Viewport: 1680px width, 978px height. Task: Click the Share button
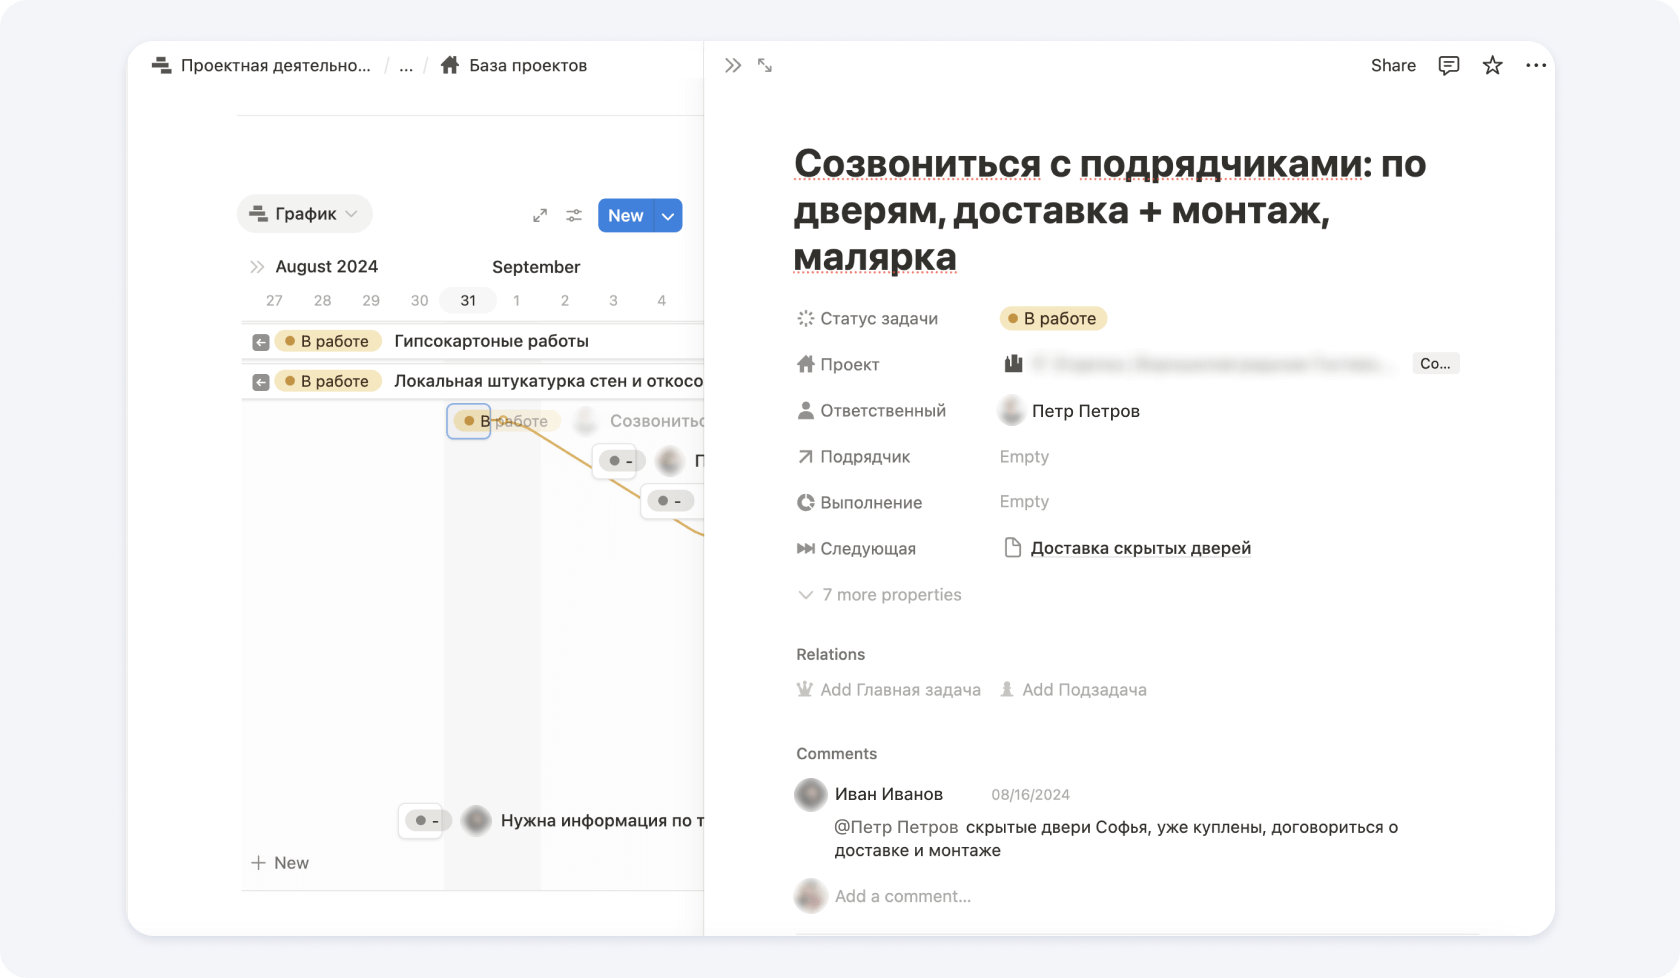pos(1392,65)
